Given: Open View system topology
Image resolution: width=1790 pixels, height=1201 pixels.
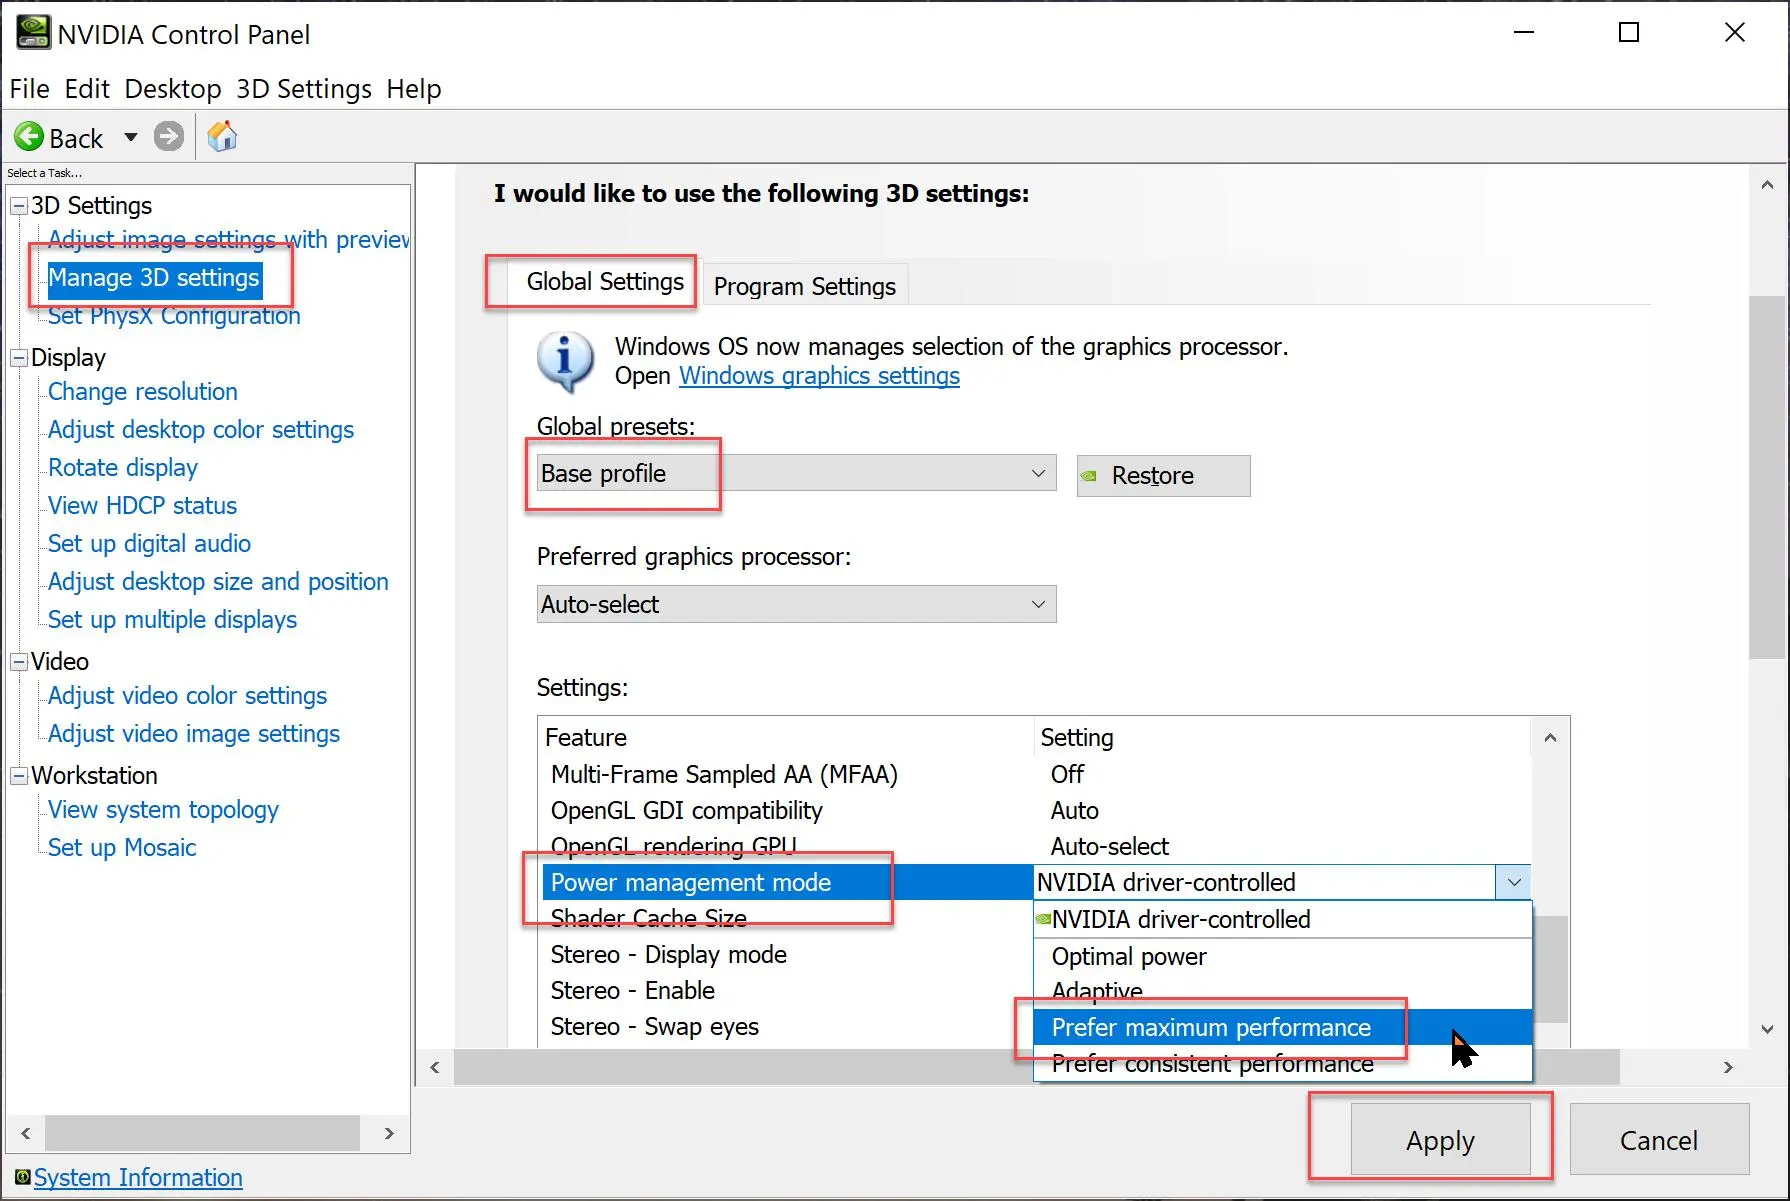Looking at the screenshot, I should click(x=164, y=810).
